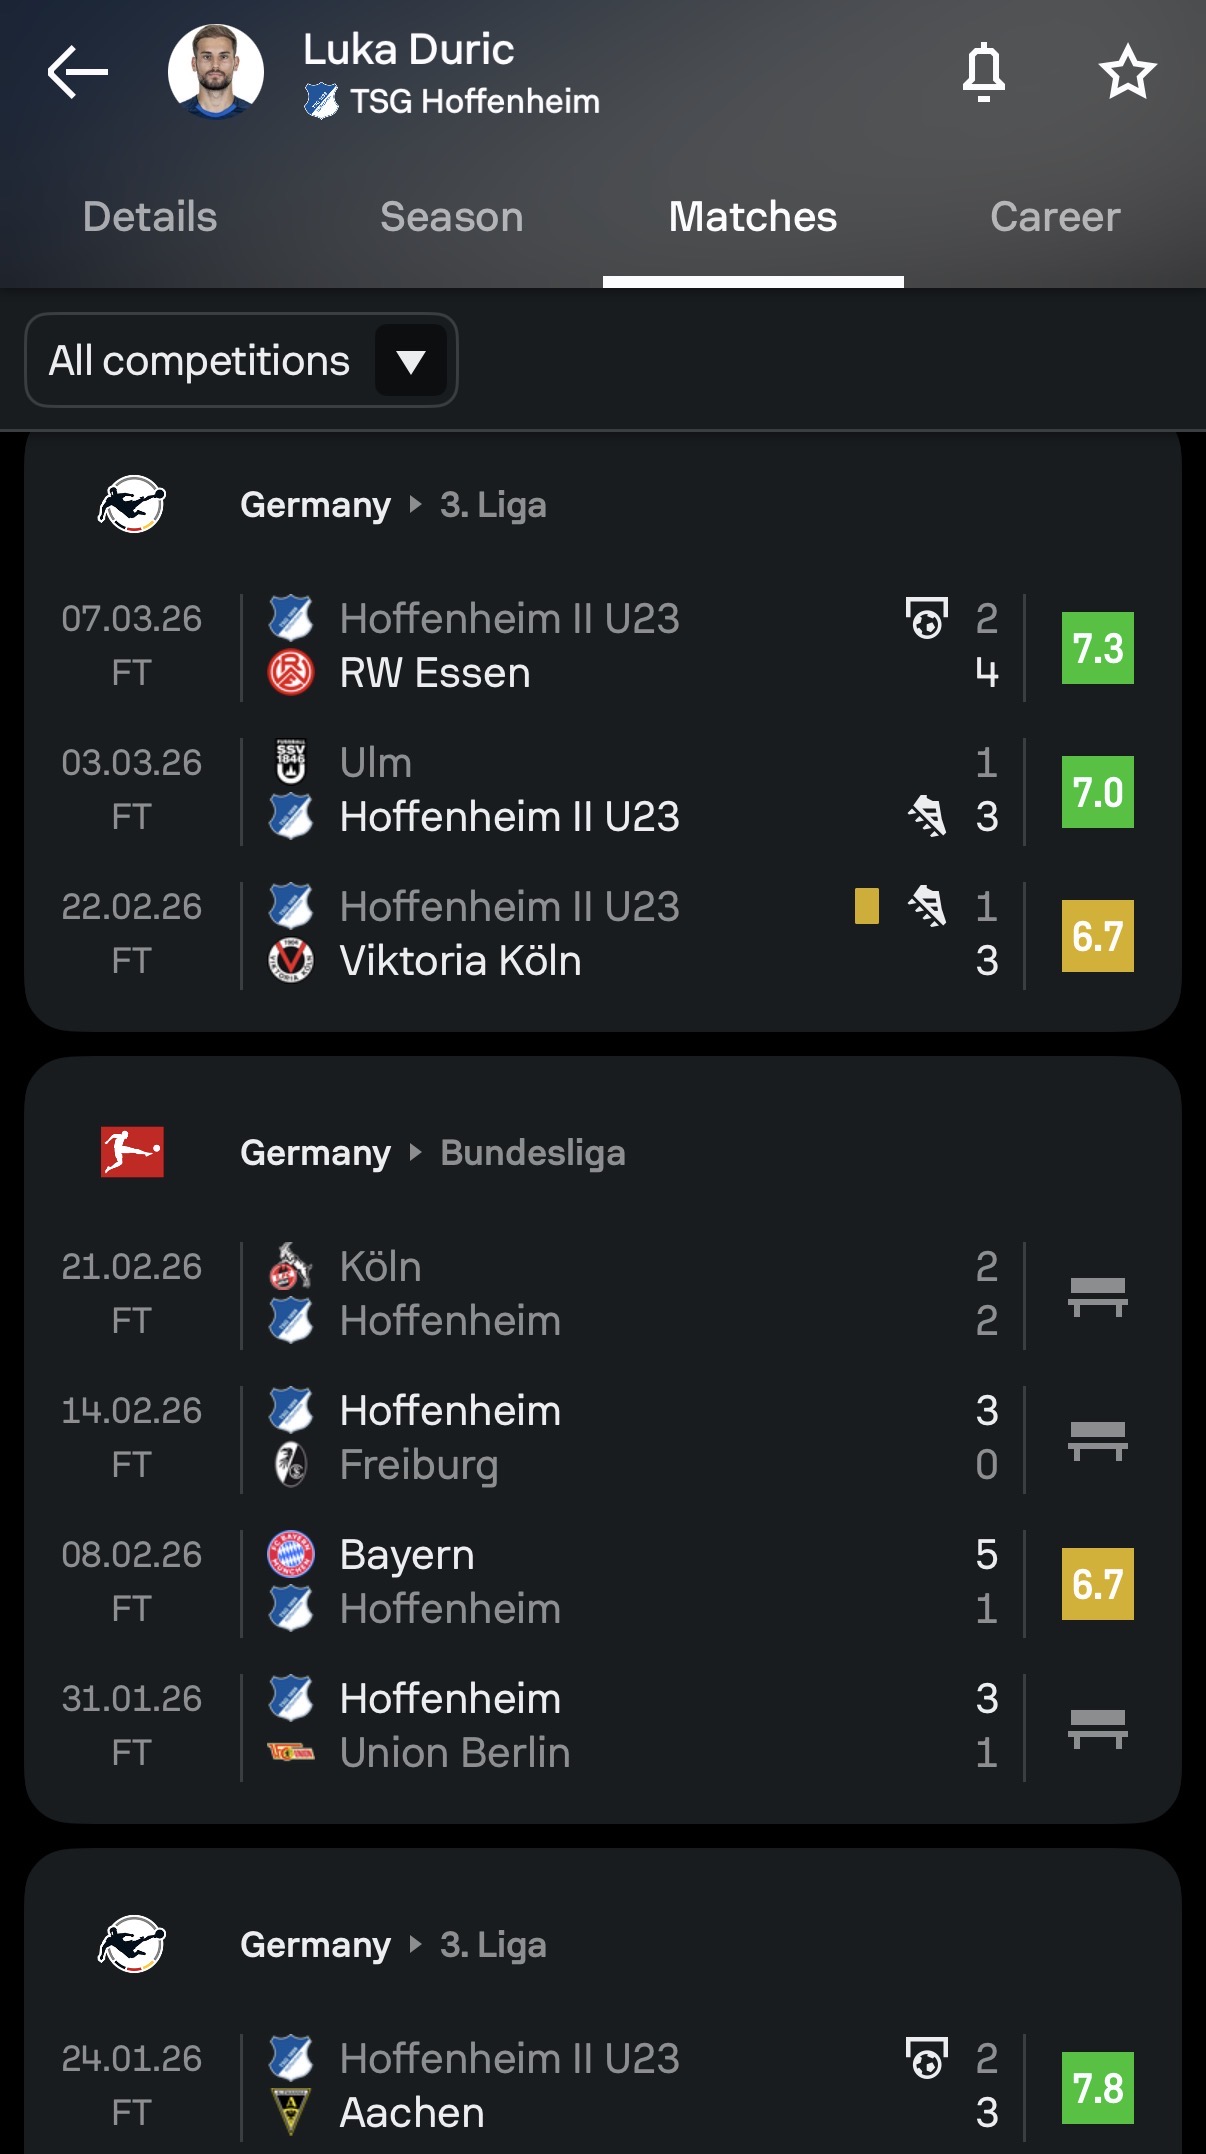The image size is (1206, 2154).
Task: Switch to the Season tab
Action: (x=452, y=217)
